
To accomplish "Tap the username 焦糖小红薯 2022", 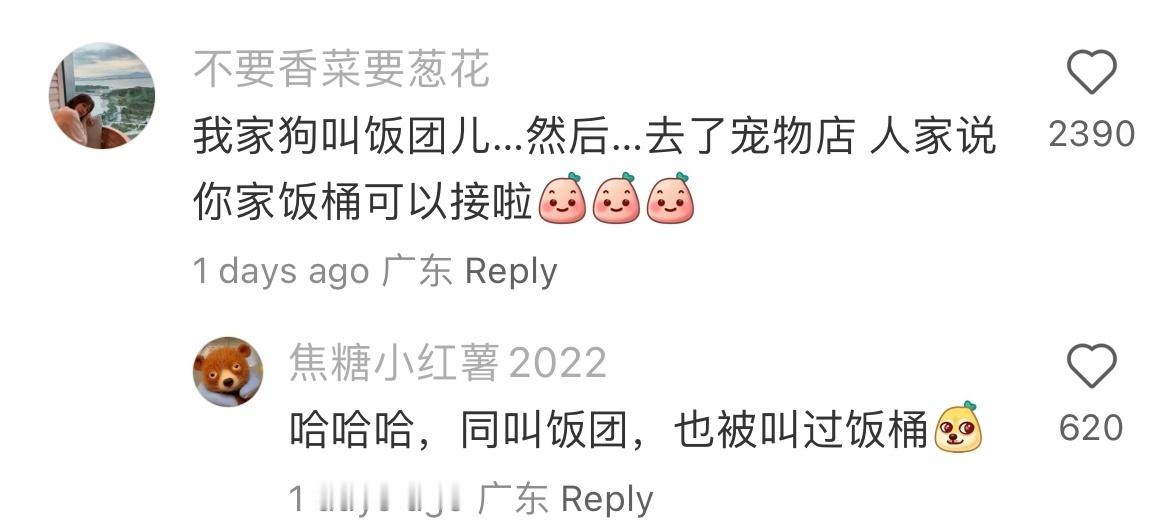I will pos(448,364).
